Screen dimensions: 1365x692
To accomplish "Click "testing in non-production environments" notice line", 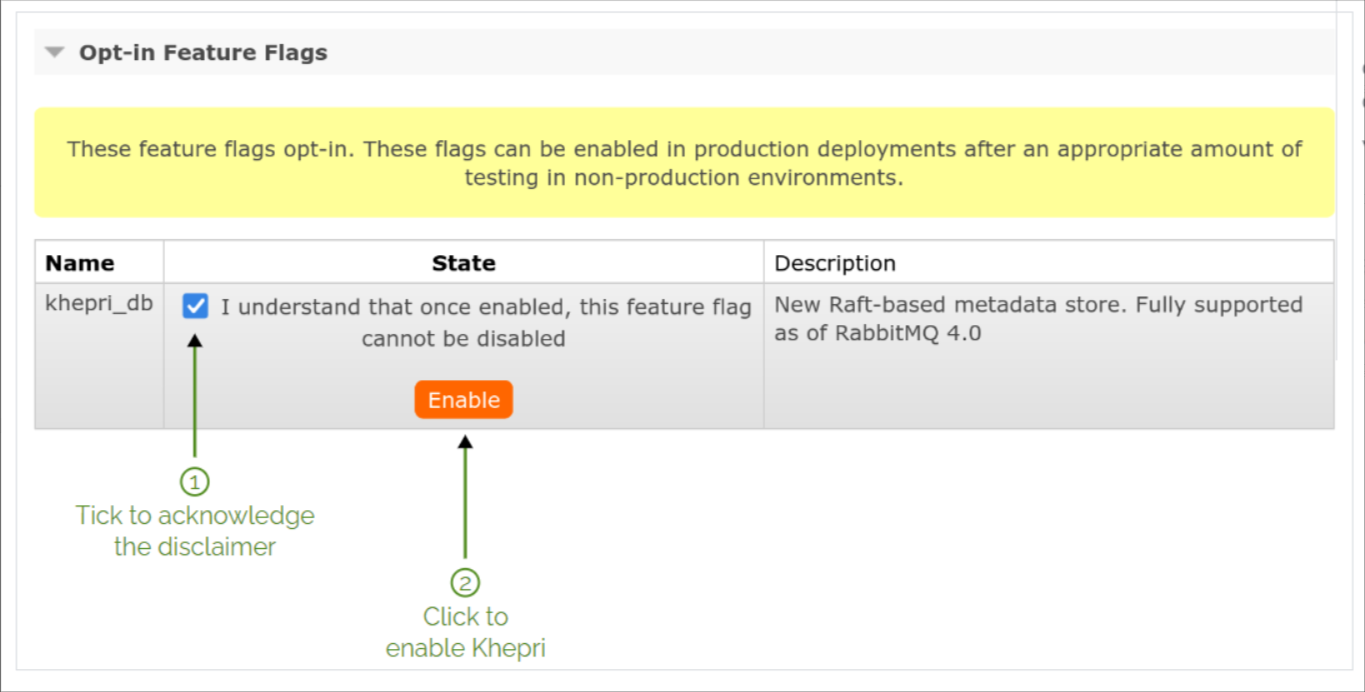I will 684,178.
